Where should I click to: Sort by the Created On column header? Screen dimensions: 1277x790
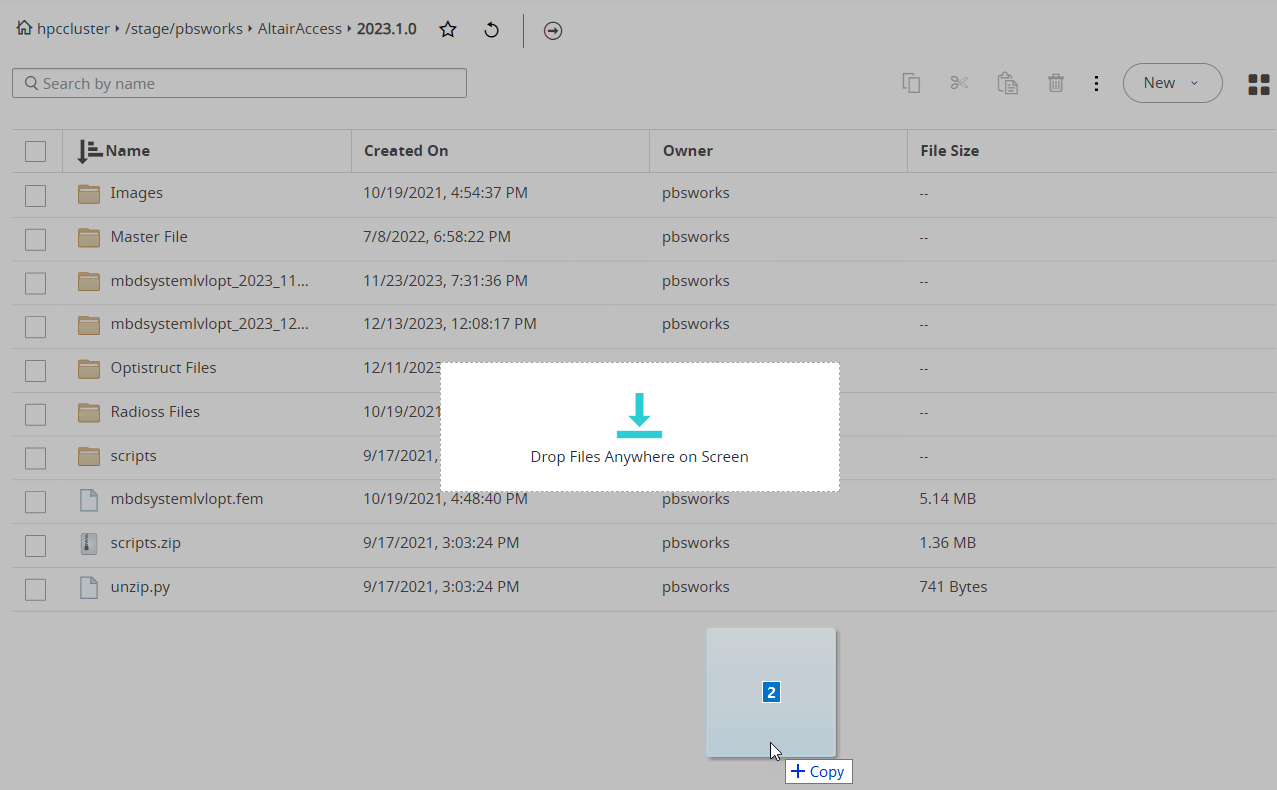(406, 151)
